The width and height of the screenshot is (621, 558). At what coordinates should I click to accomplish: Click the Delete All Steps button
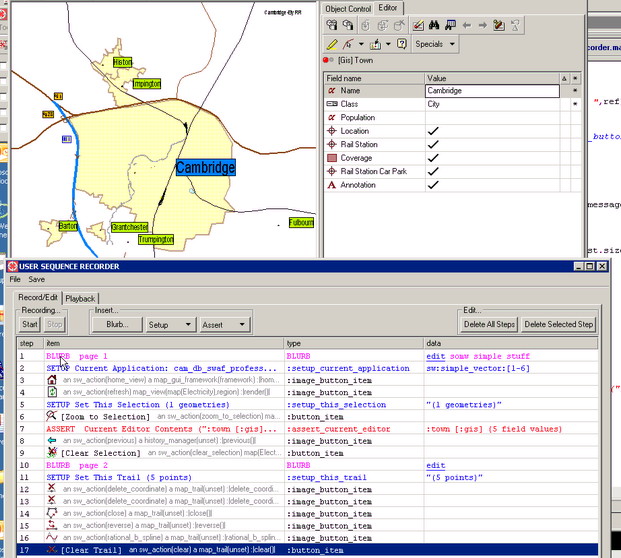(x=488, y=324)
